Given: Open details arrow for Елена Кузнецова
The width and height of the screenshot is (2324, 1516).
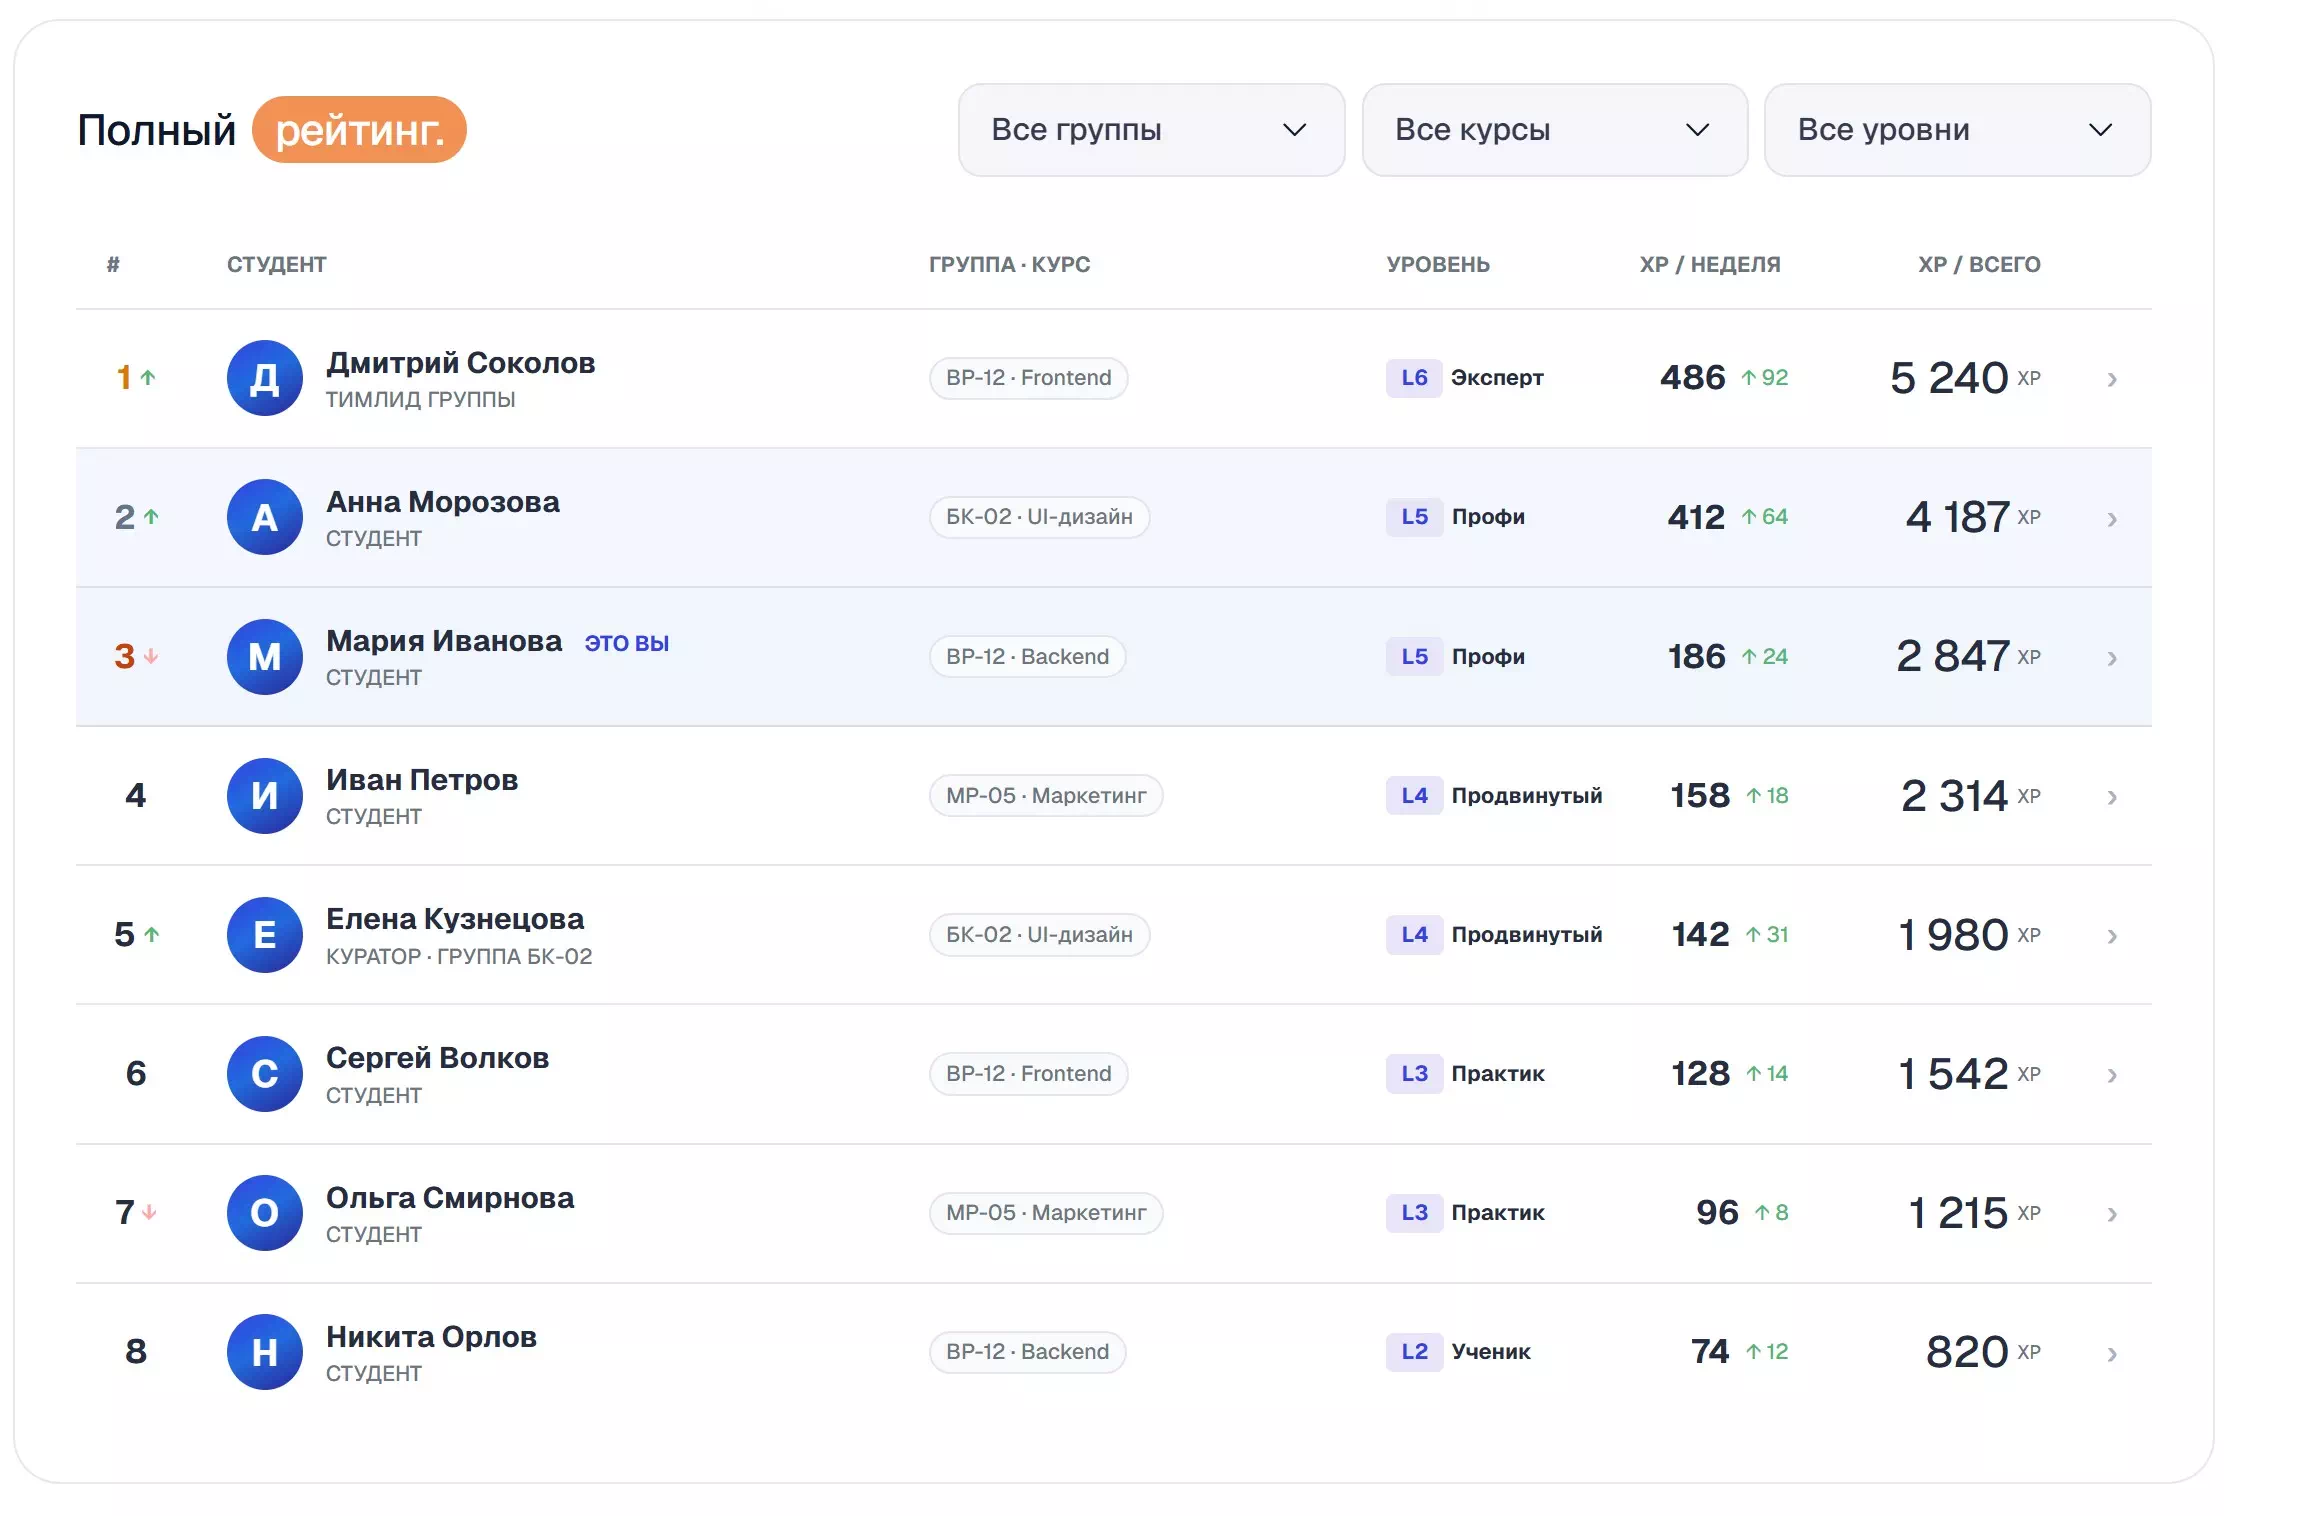Looking at the screenshot, I should [x=2112, y=936].
